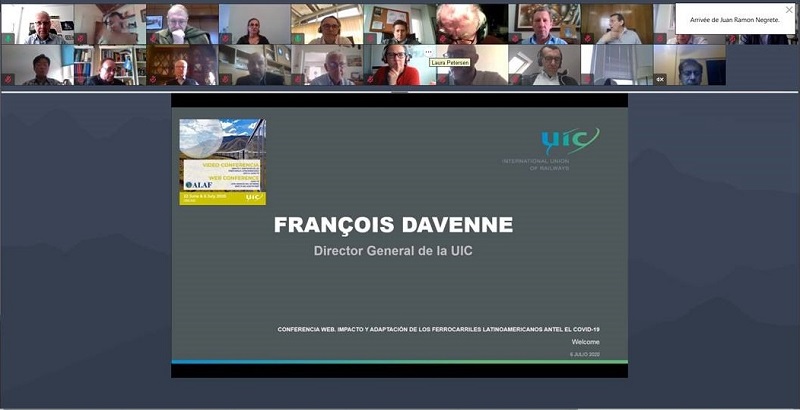
Task: Select the video tile of man in green jacket
Action: [183, 24]
